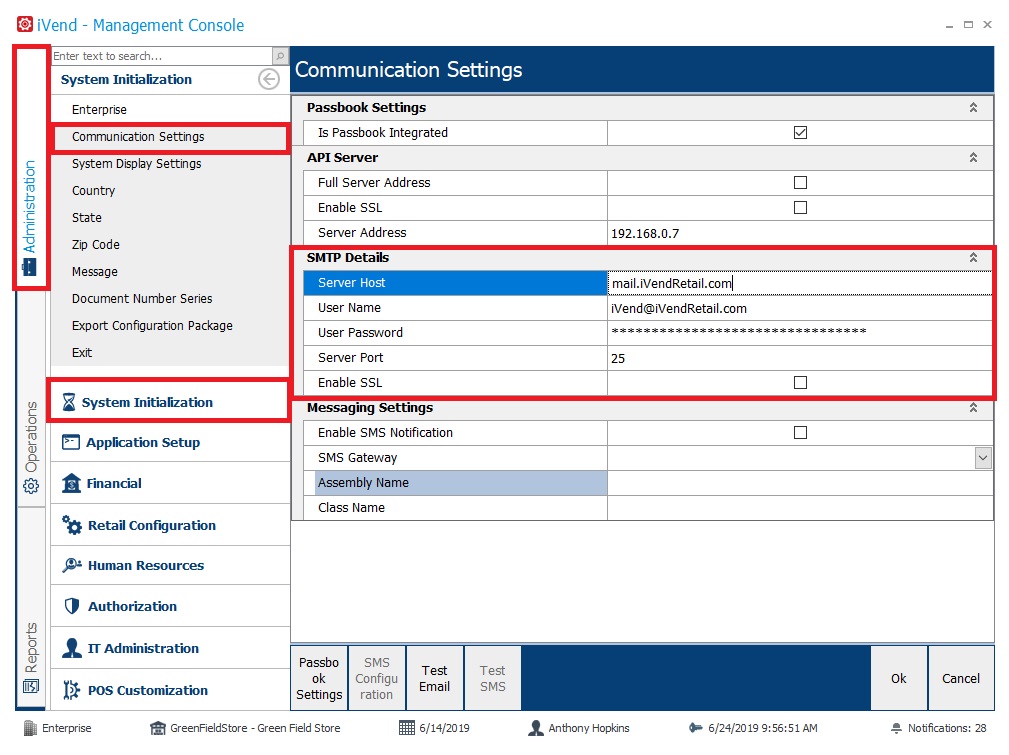This screenshot has height=755, width=1009.
Task: Open the State menu item
Action: [x=87, y=218]
